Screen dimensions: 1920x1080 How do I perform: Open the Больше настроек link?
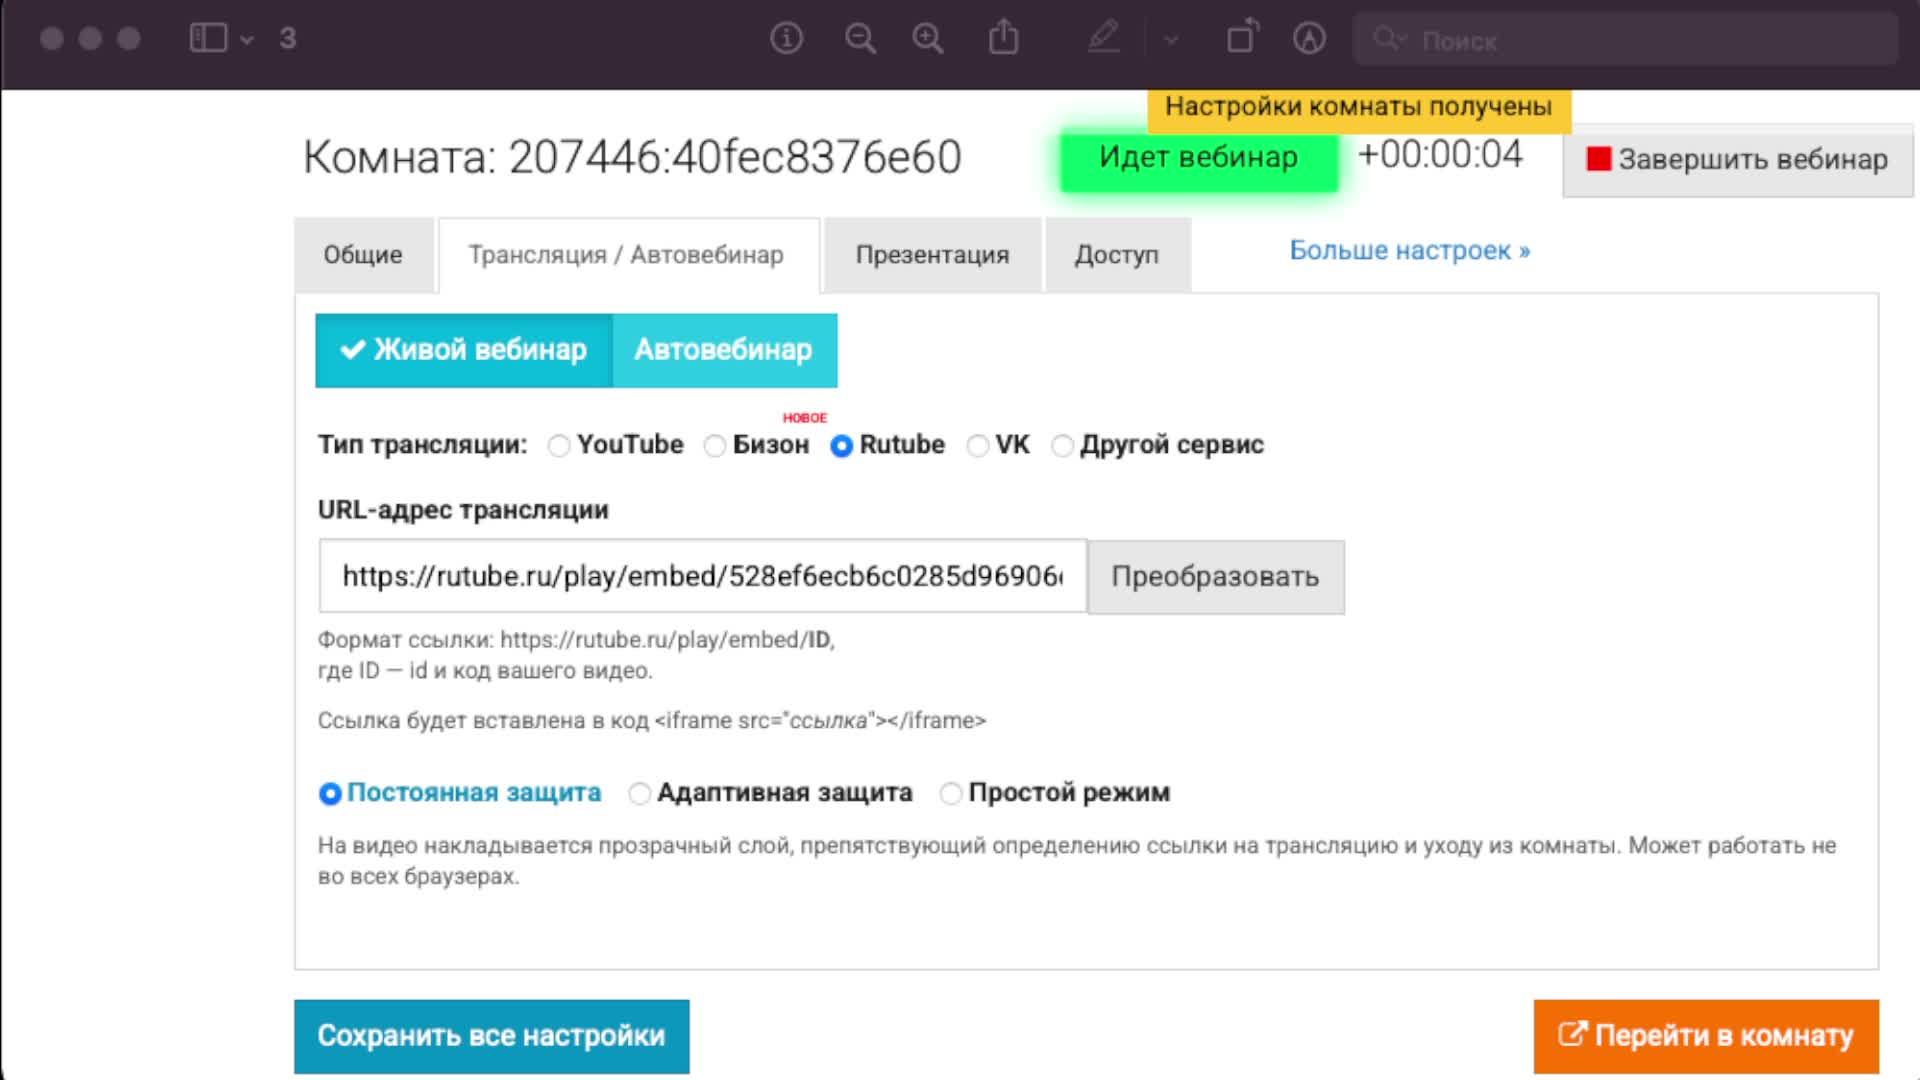coord(1409,250)
